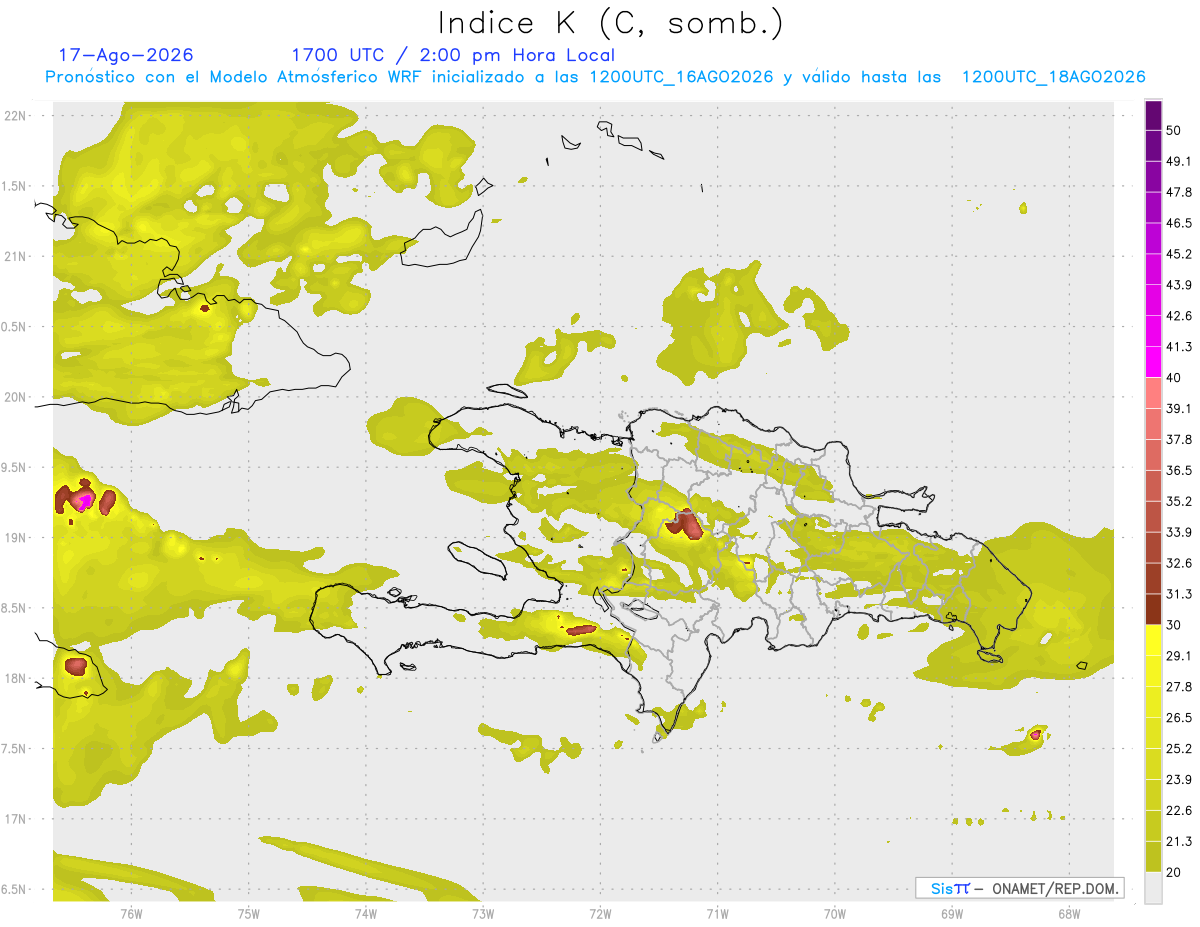Click the colorbar label "41.3"
1200x927 pixels.
point(1179,347)
